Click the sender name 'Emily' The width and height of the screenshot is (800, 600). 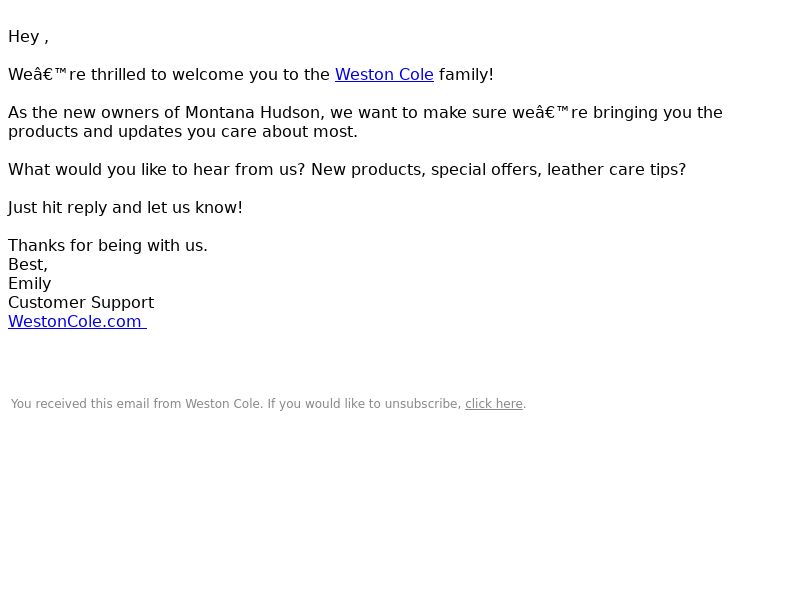pyautogui.click(x=30, y=283)
